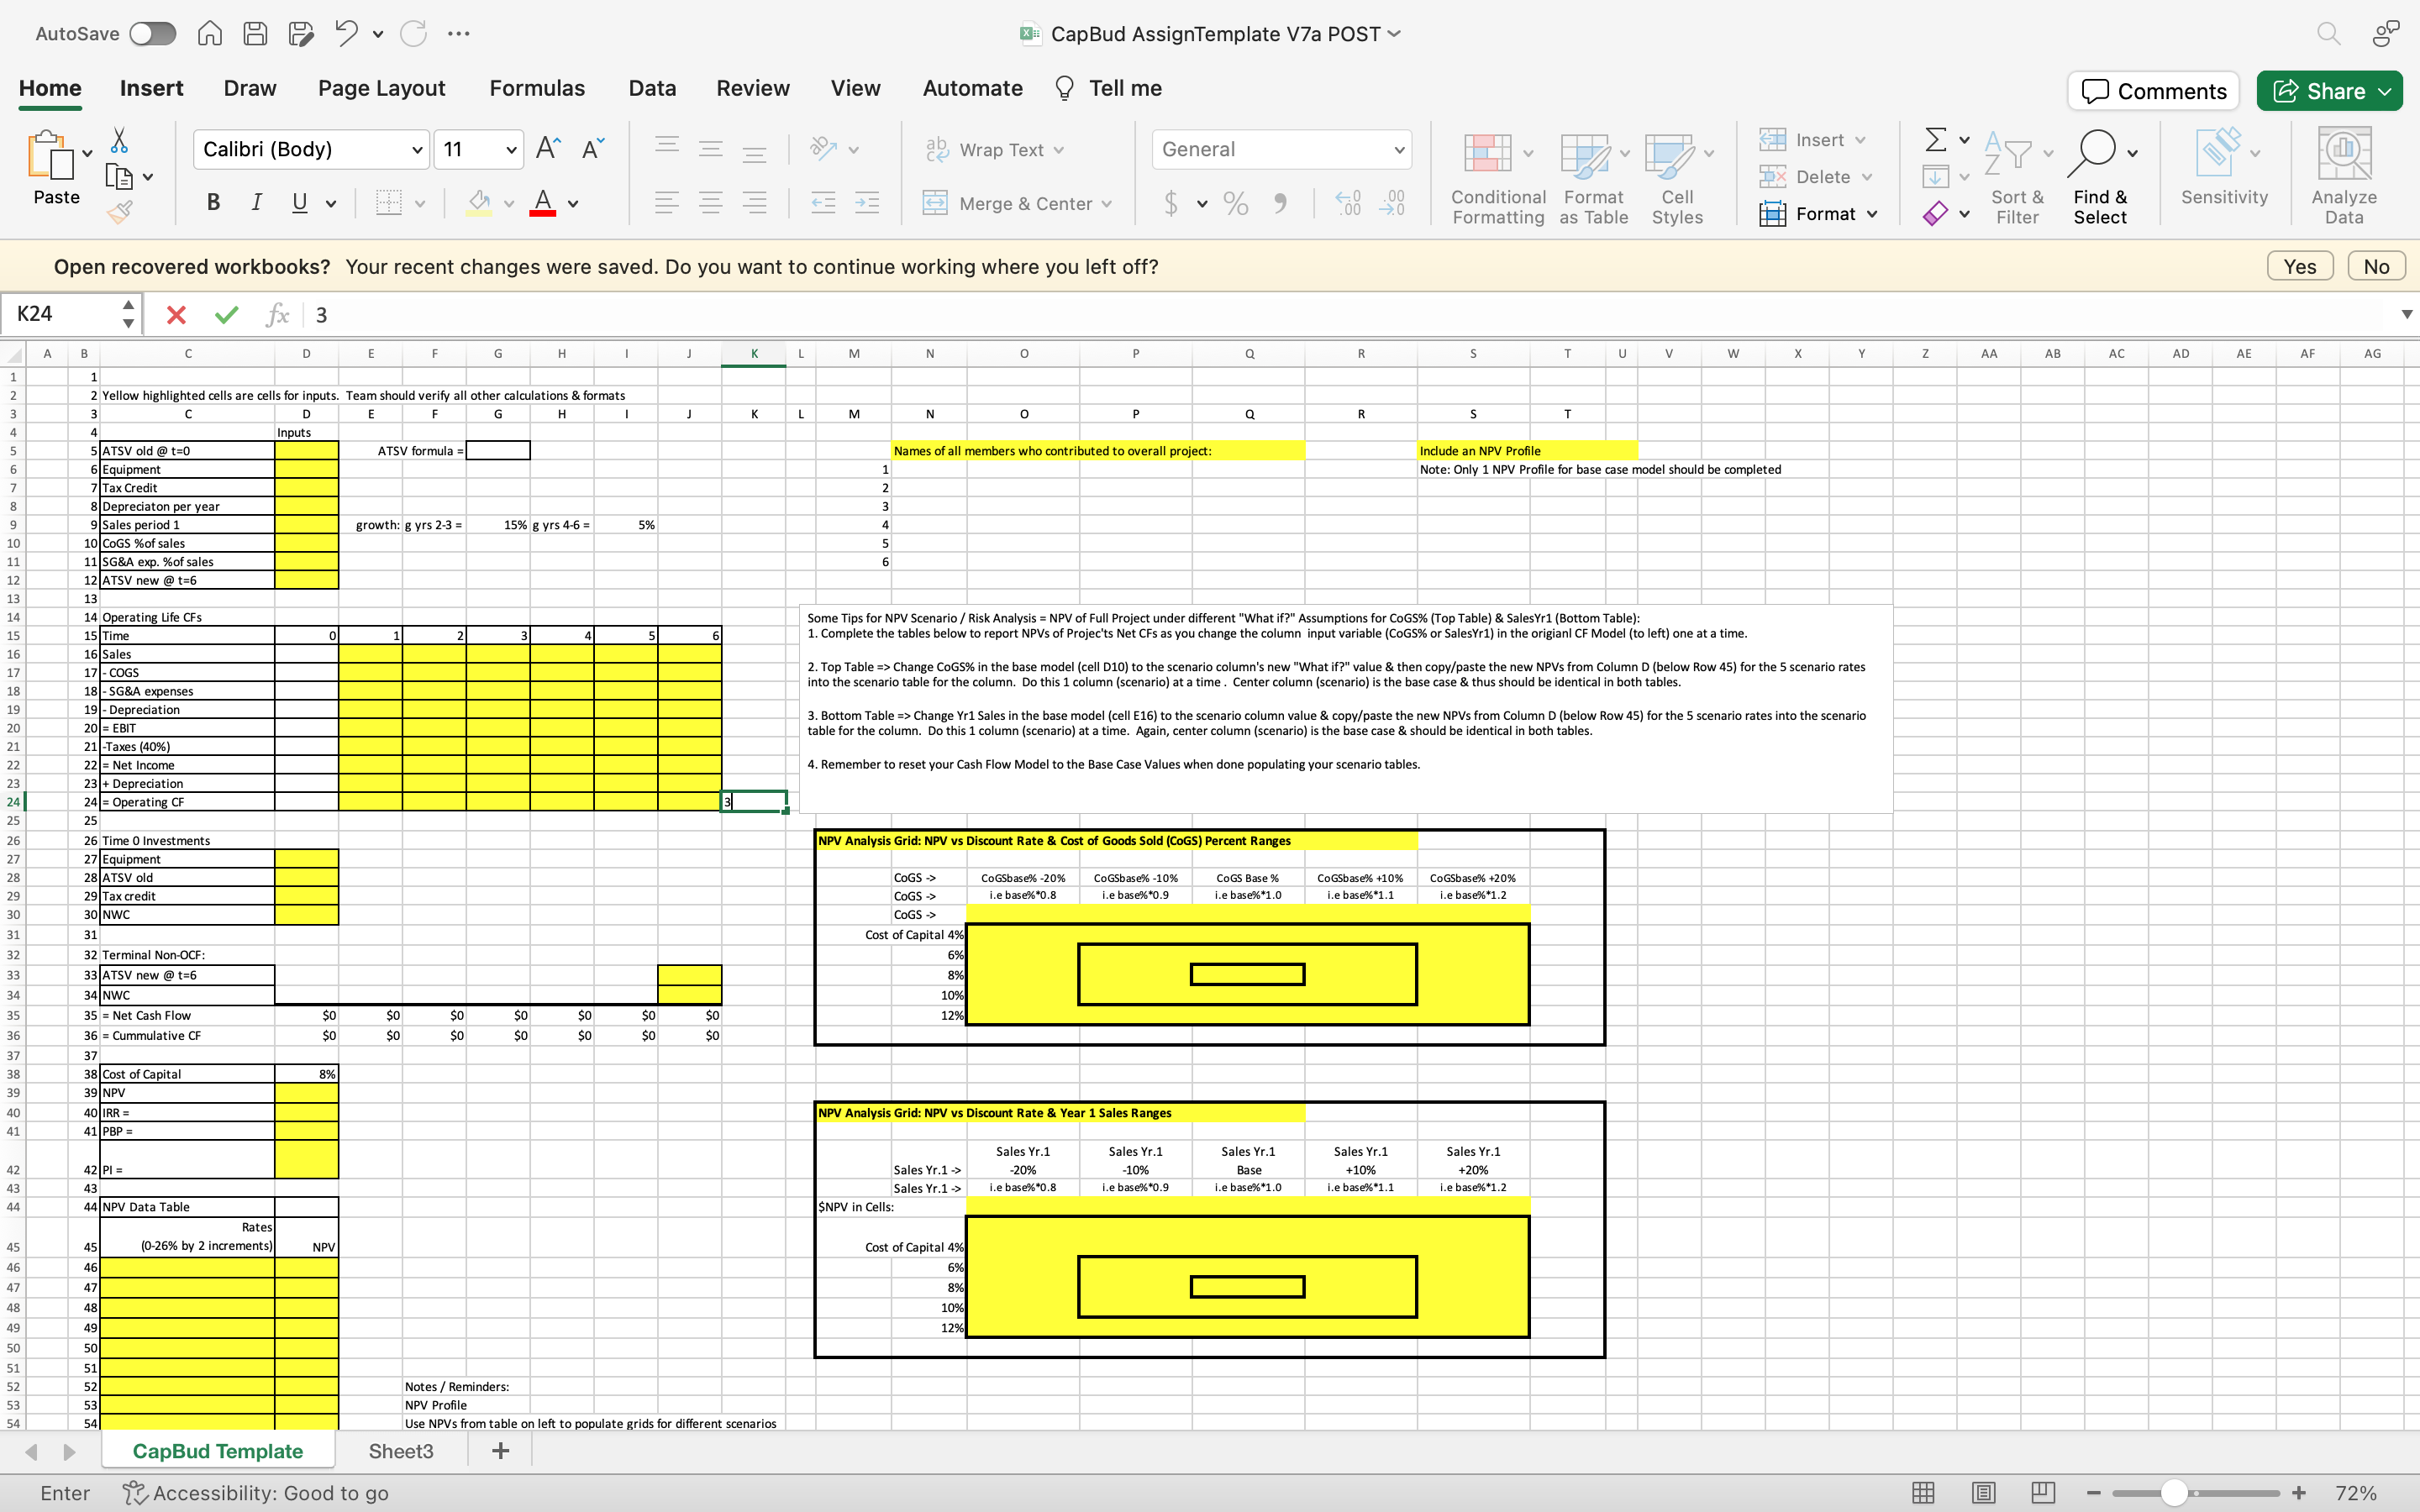This screenshot has height=1512, width=2420.
Task: Click the zoom slider handle
Action: (2174, 1493)
